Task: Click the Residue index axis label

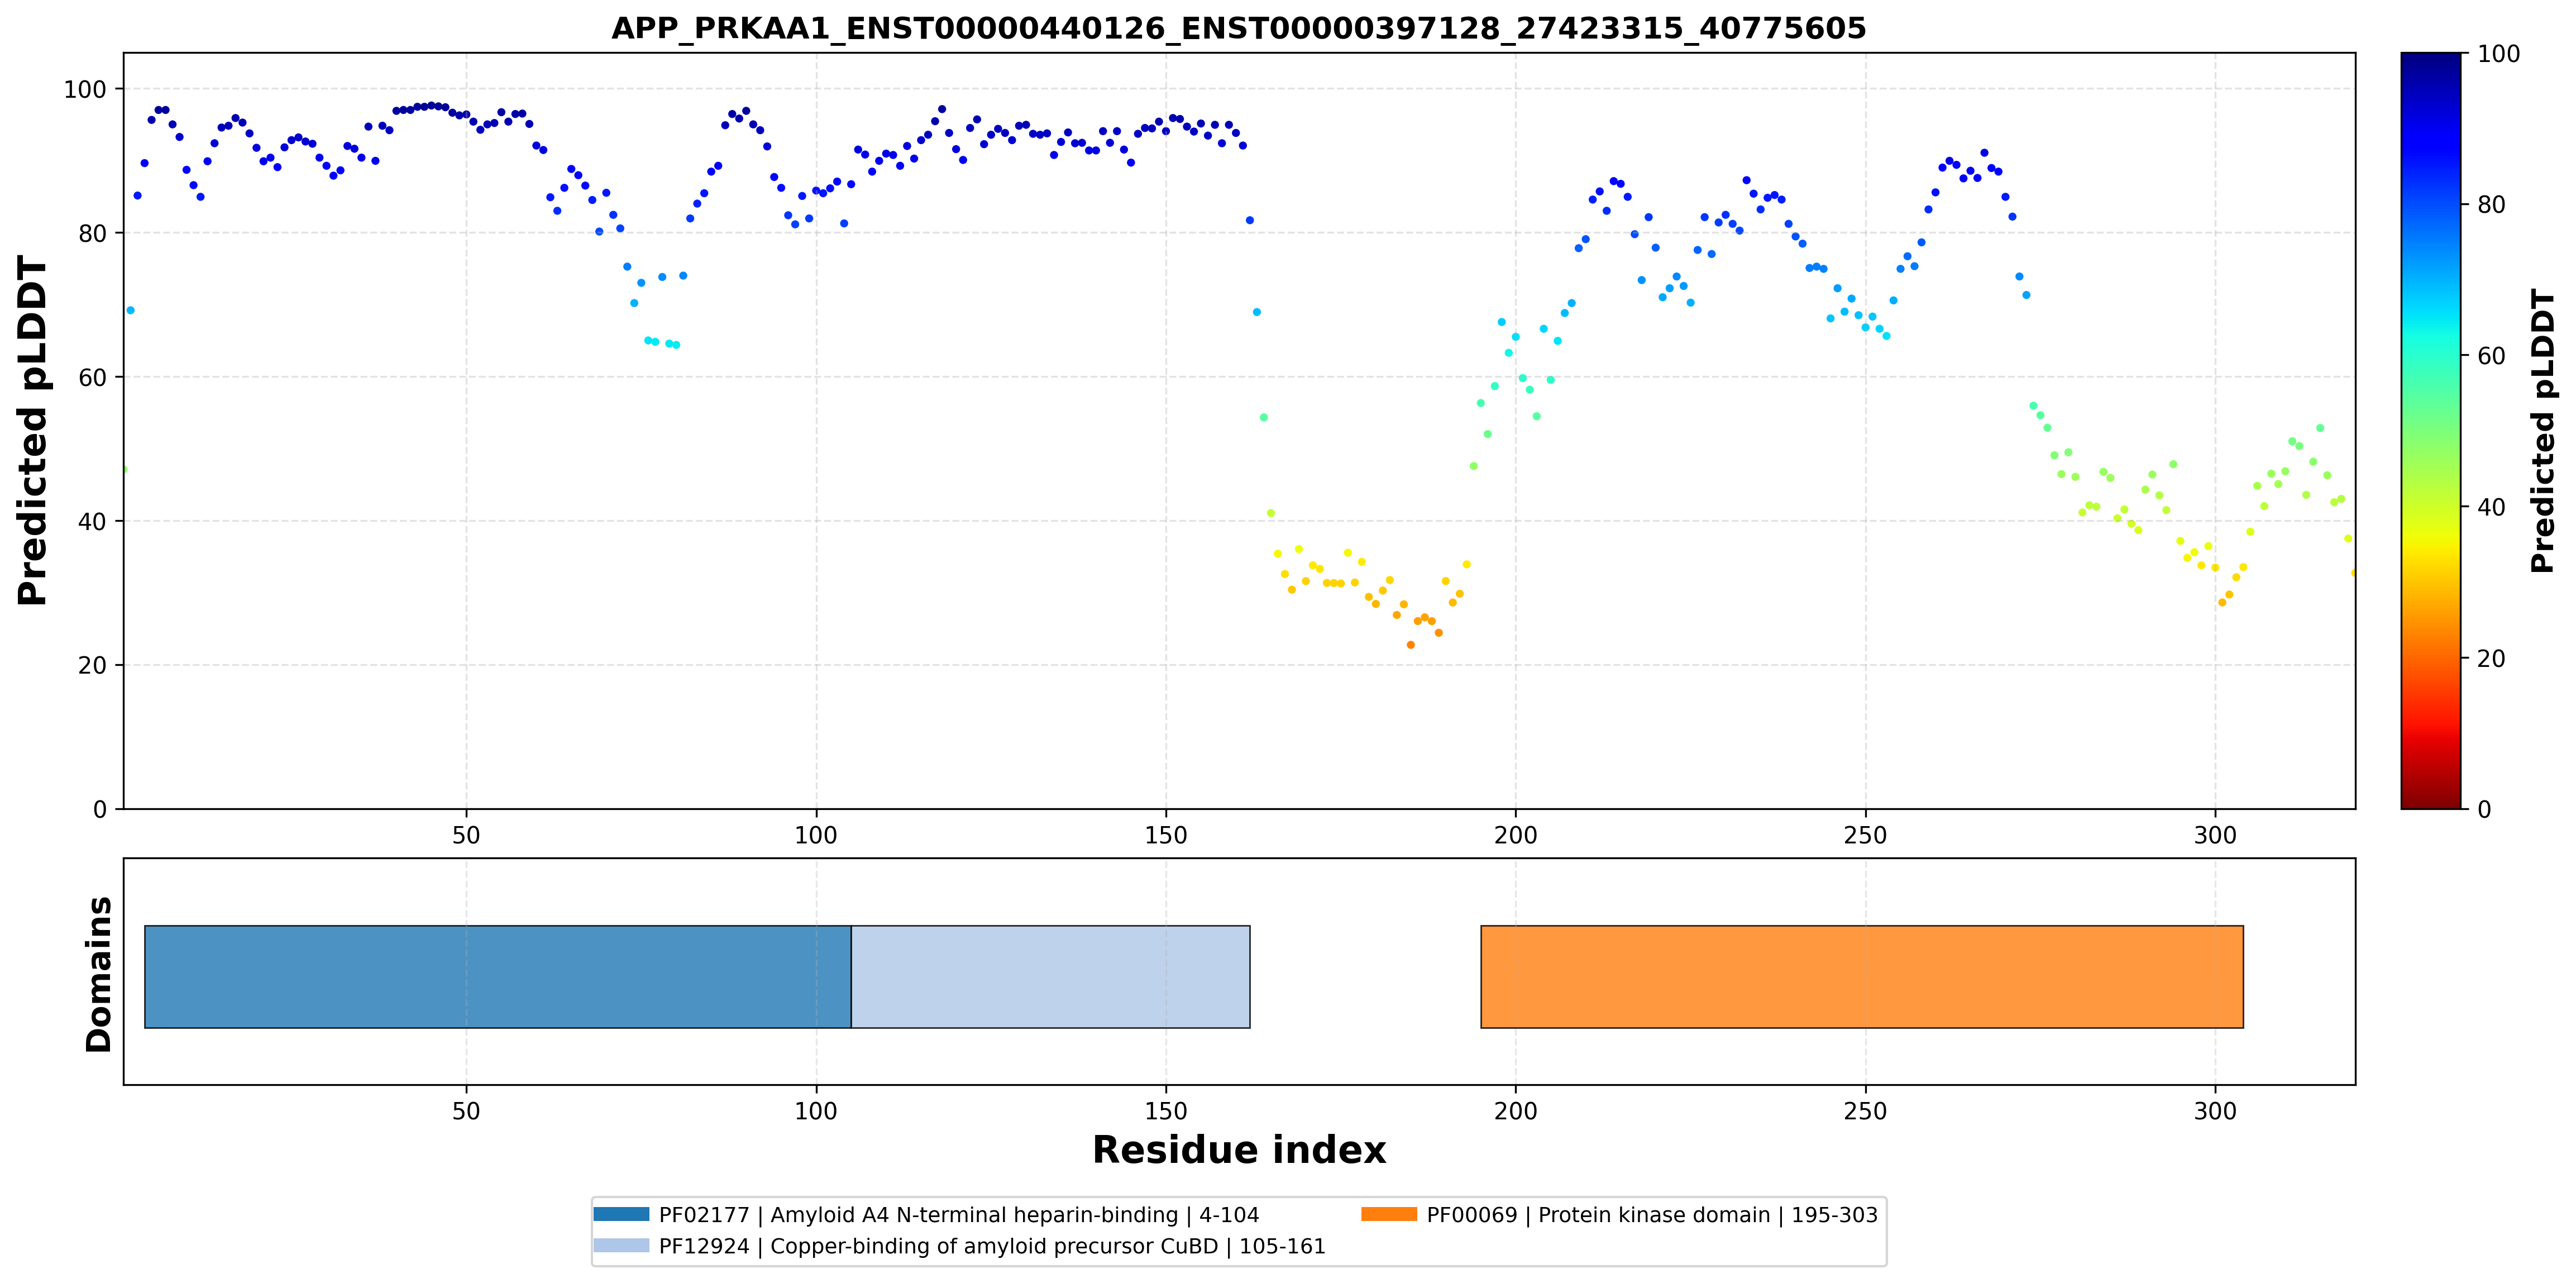Action: pyautogui.click(x=1239, y=1150)
